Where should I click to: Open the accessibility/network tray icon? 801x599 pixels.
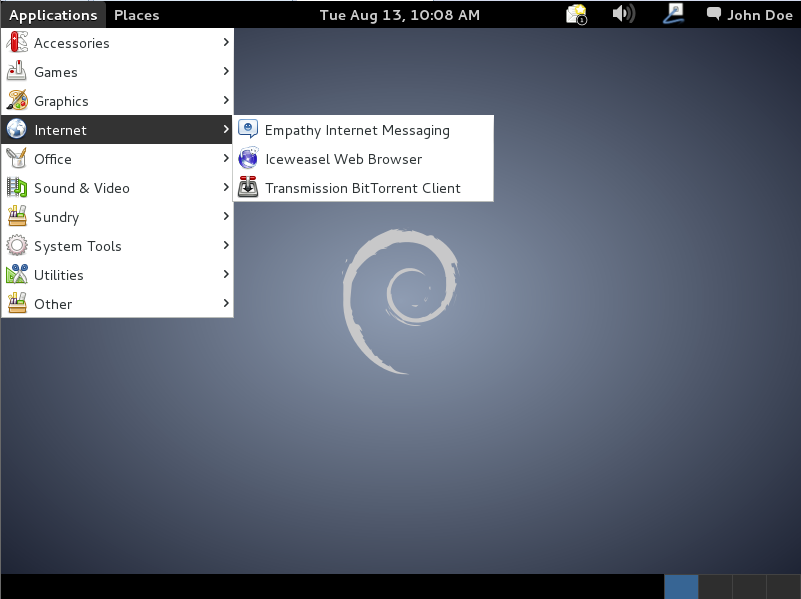point(673,14)
